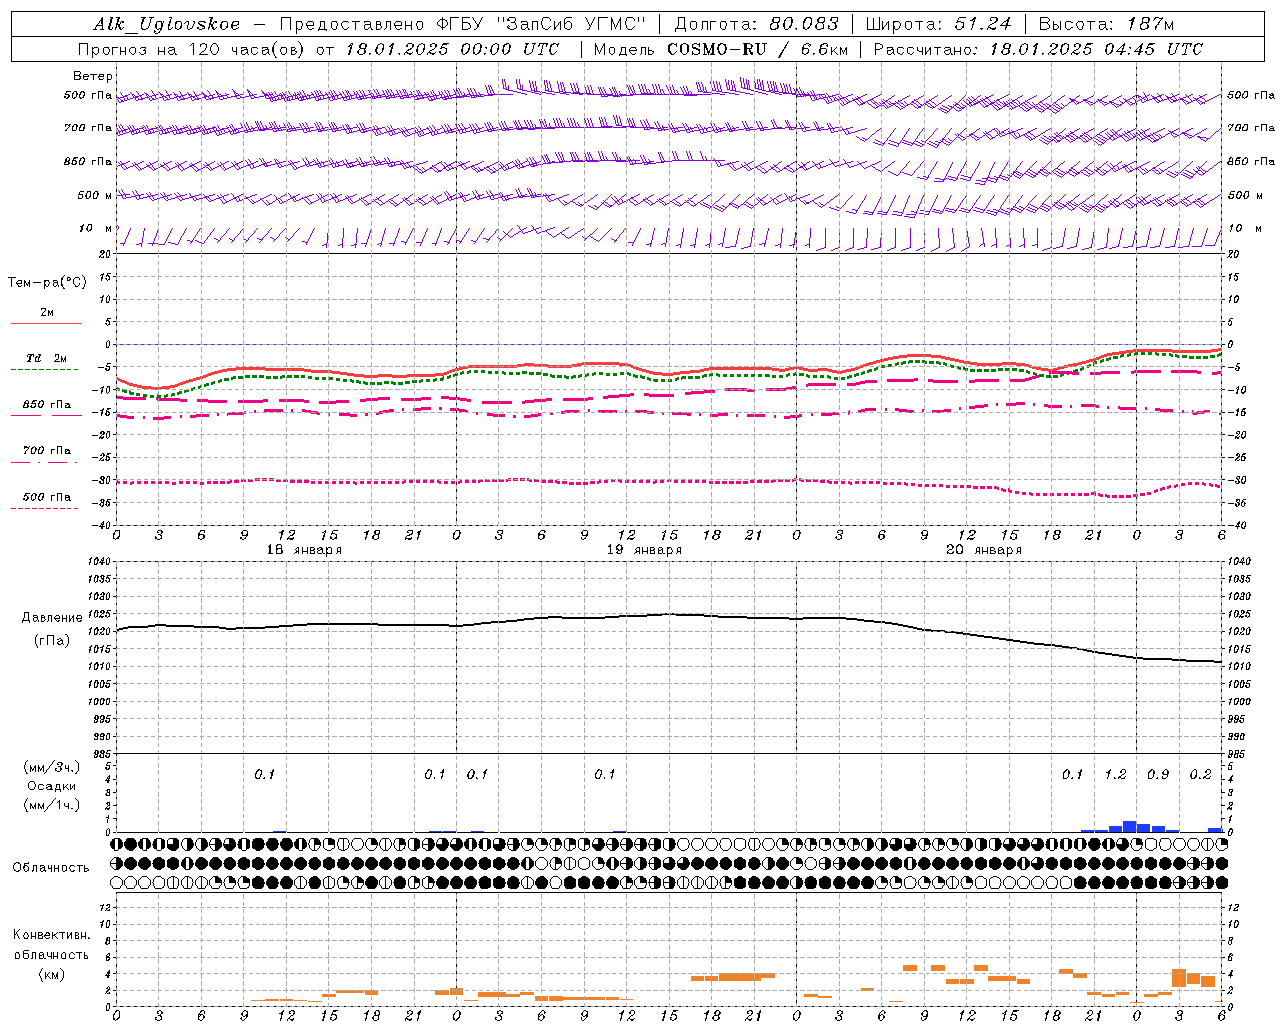Viewport: 1280px width, 1024px height.
Task: Click the Ветер section label
Action: pos(93,76)
